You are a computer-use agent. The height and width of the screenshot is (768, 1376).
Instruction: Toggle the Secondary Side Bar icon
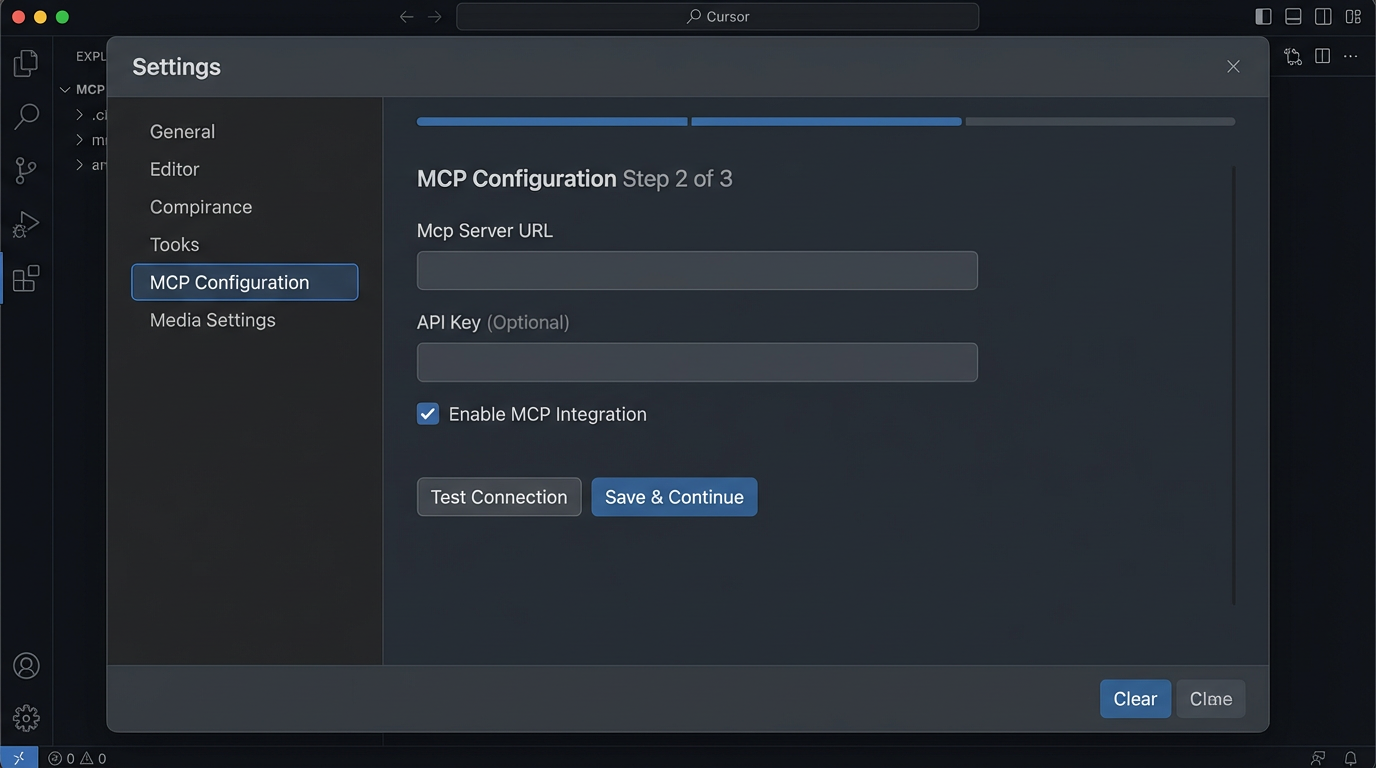point(1322,16)
